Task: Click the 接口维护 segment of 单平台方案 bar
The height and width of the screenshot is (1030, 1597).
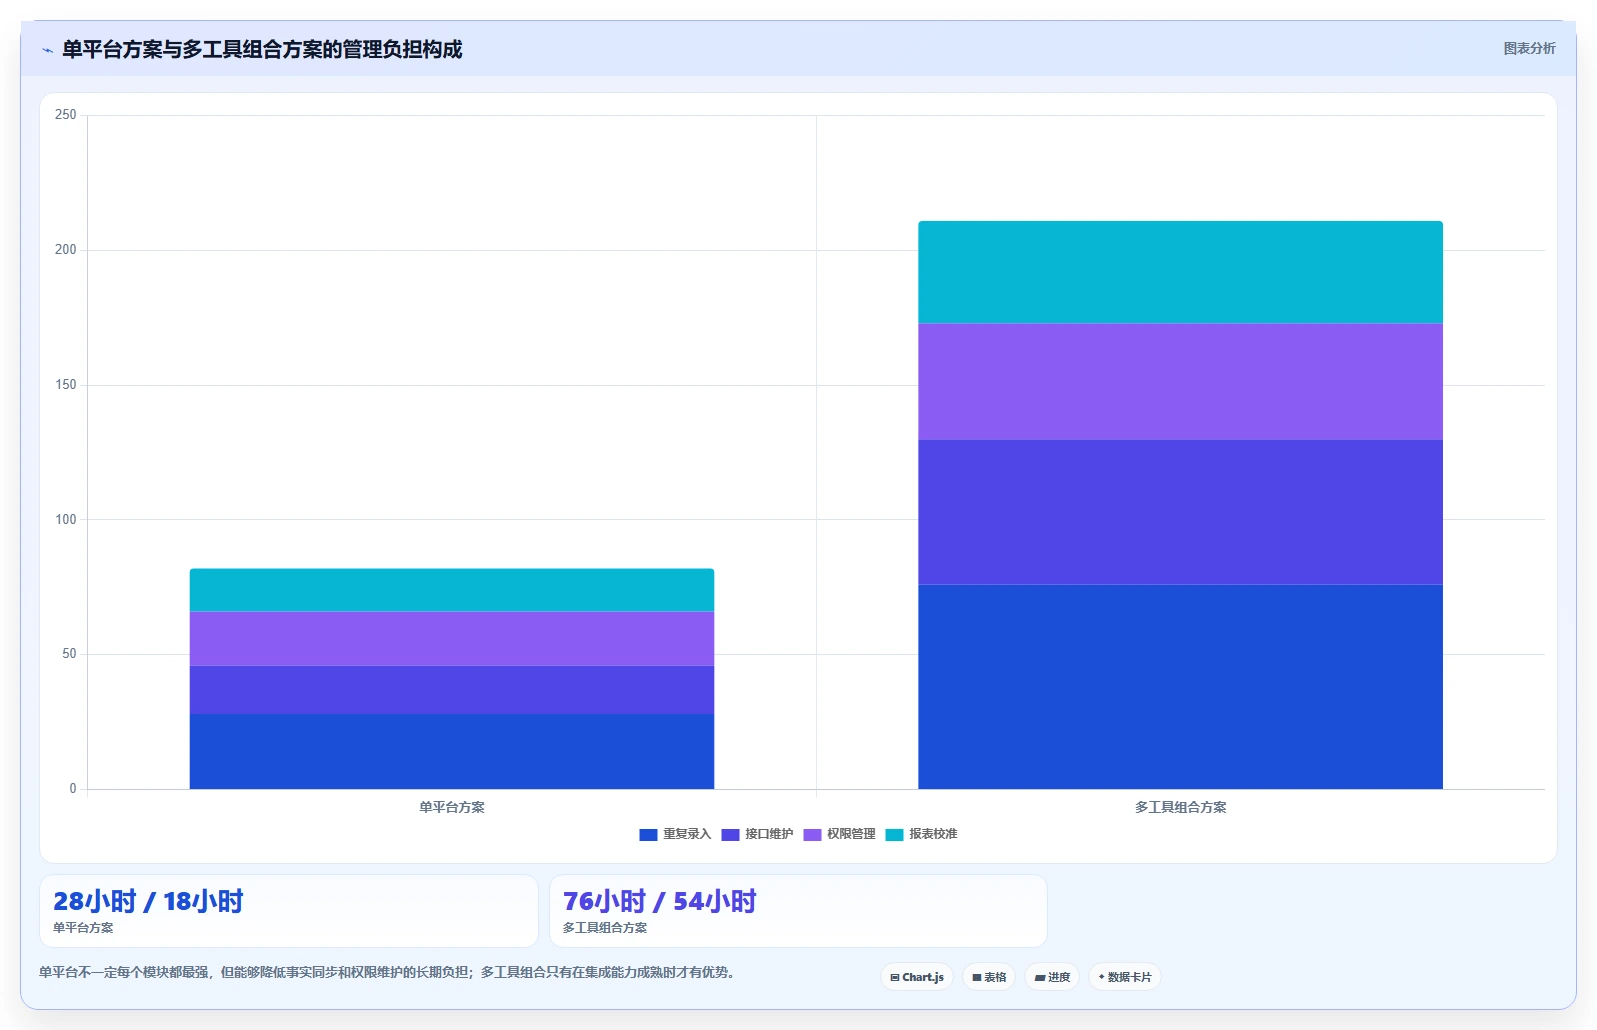Action: (452, 690)
